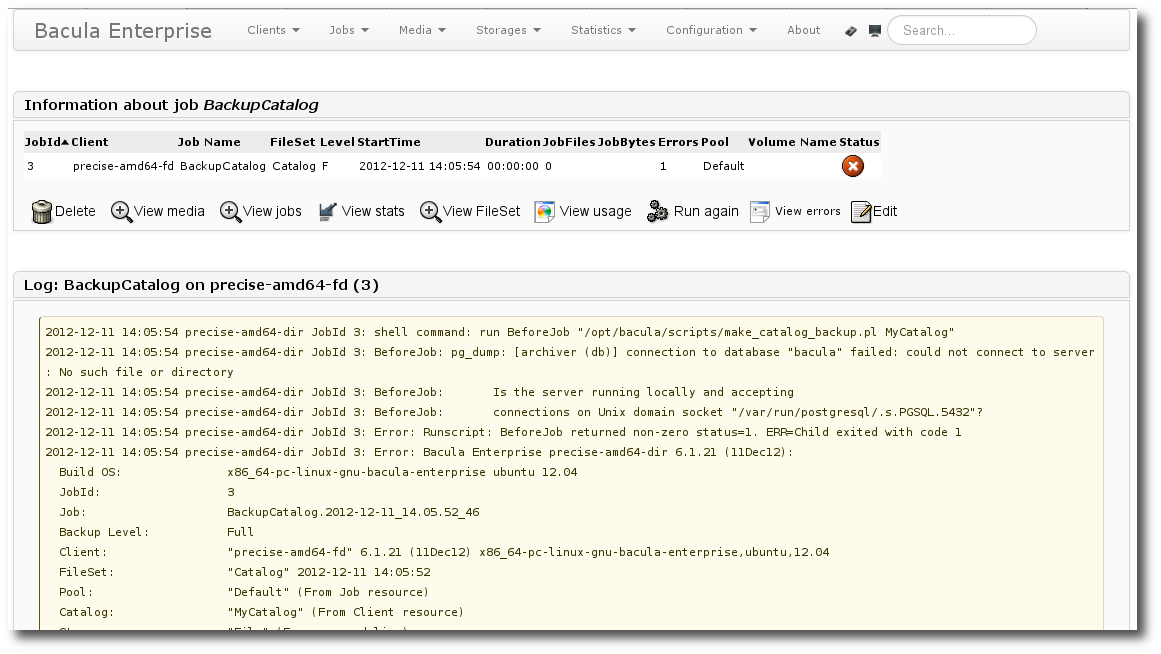The height and width of the screenshot is (654, 1161).
Task: Click the View media magnifier icon
Action: (121, 212)
